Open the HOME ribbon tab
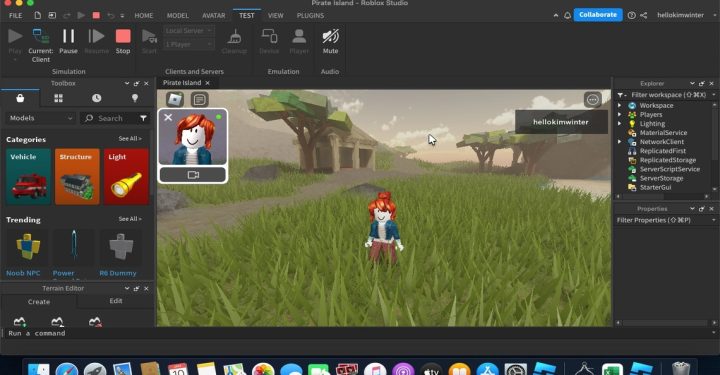The image size is (720, 375). [x=144, y=15]
